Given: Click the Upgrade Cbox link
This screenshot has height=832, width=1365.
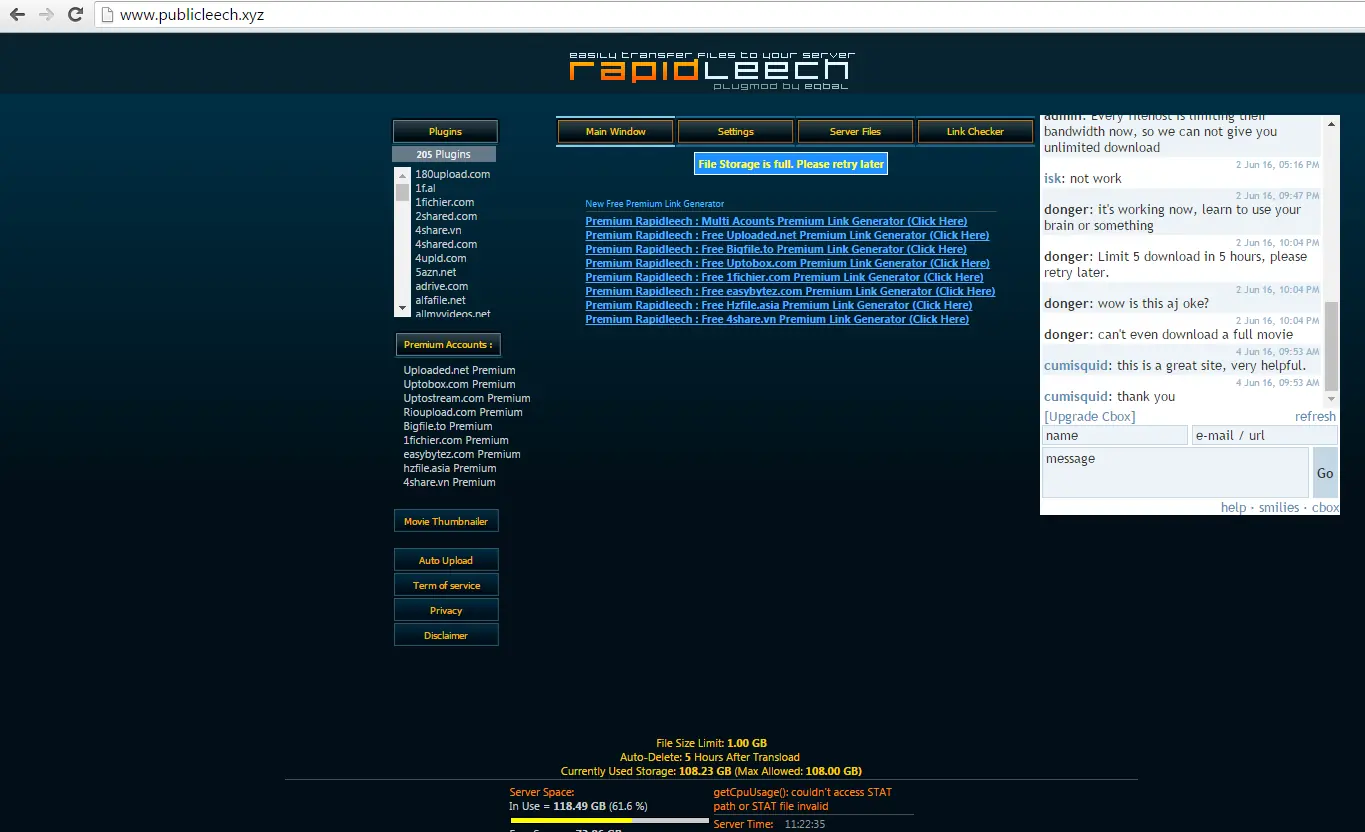Looking at the screenshot, I should point(1090,417).
